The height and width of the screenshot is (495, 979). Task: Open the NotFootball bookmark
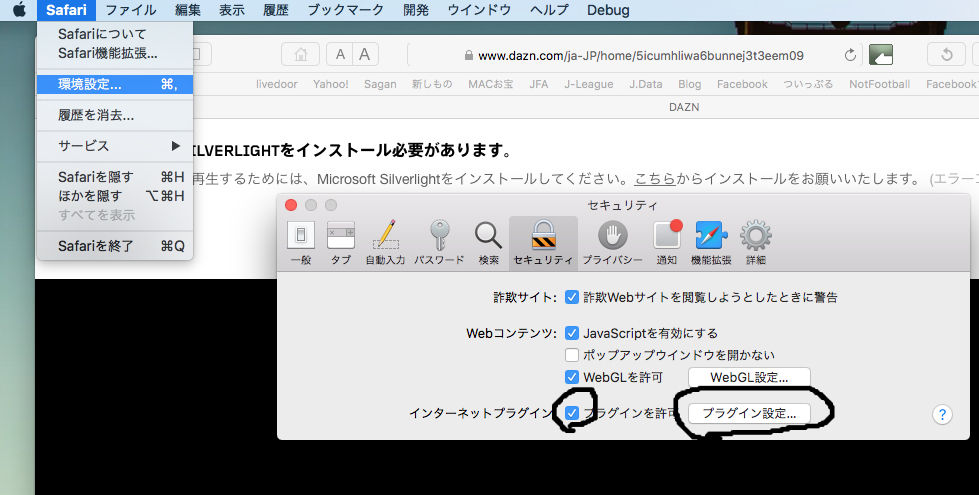tap(879, 84)
